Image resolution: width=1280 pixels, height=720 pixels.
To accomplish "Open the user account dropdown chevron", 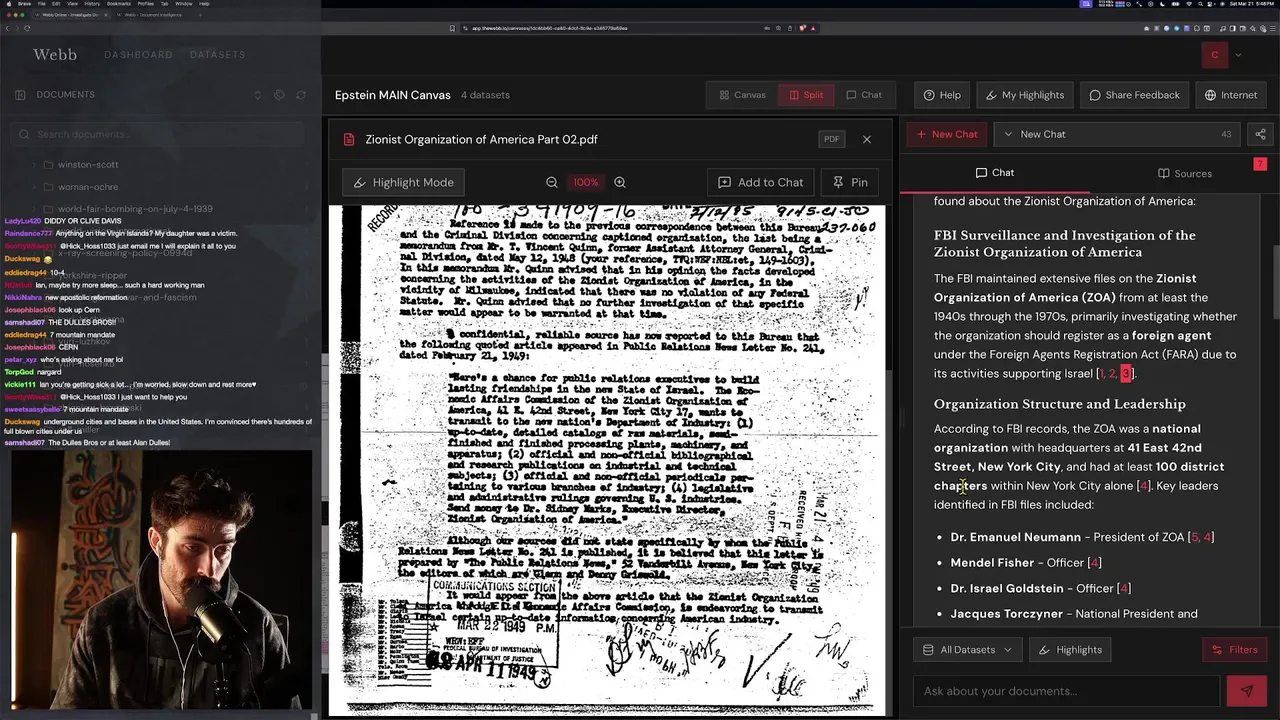I will pos(1238,55).
